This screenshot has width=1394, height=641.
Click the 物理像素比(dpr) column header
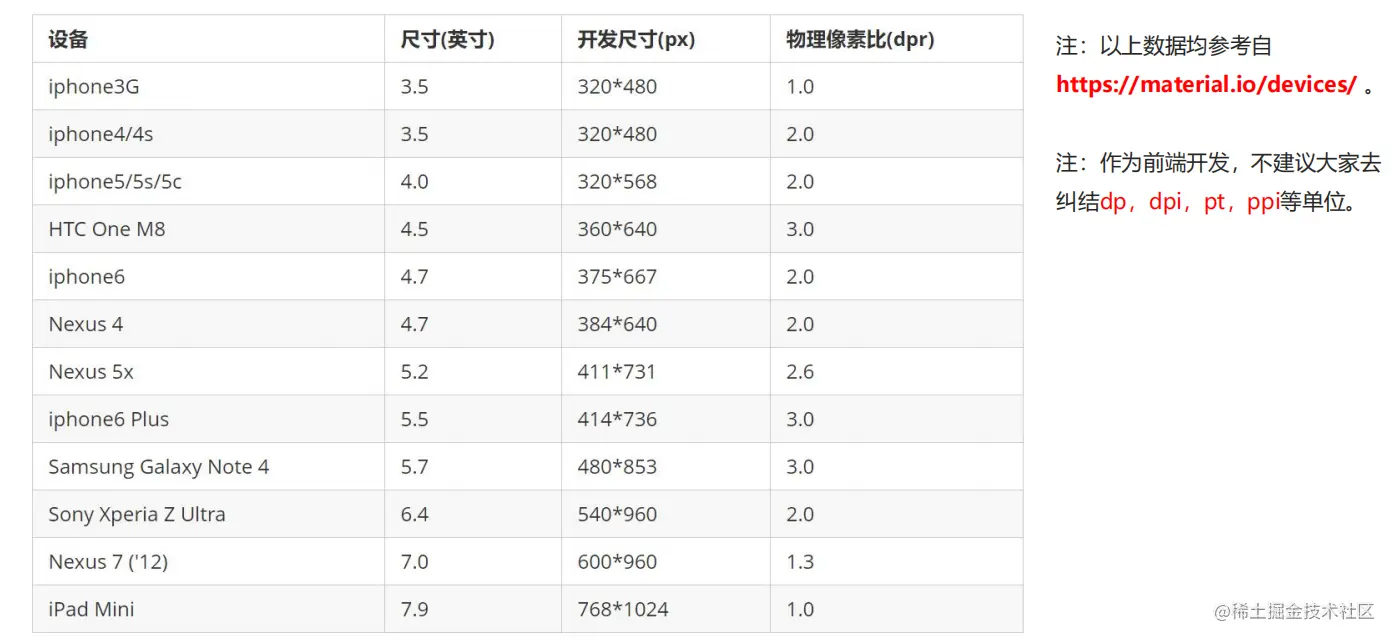[x=860, y=39]
